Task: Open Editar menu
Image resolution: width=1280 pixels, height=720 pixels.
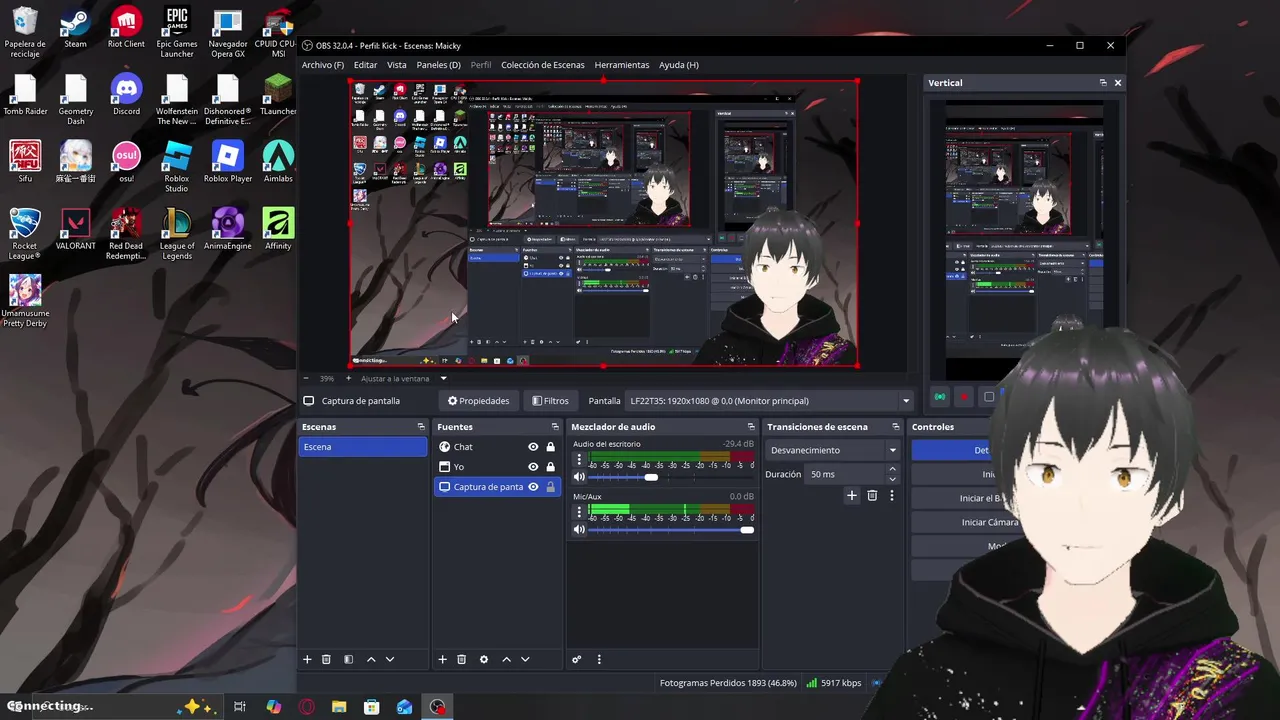Action: (365, 65)
